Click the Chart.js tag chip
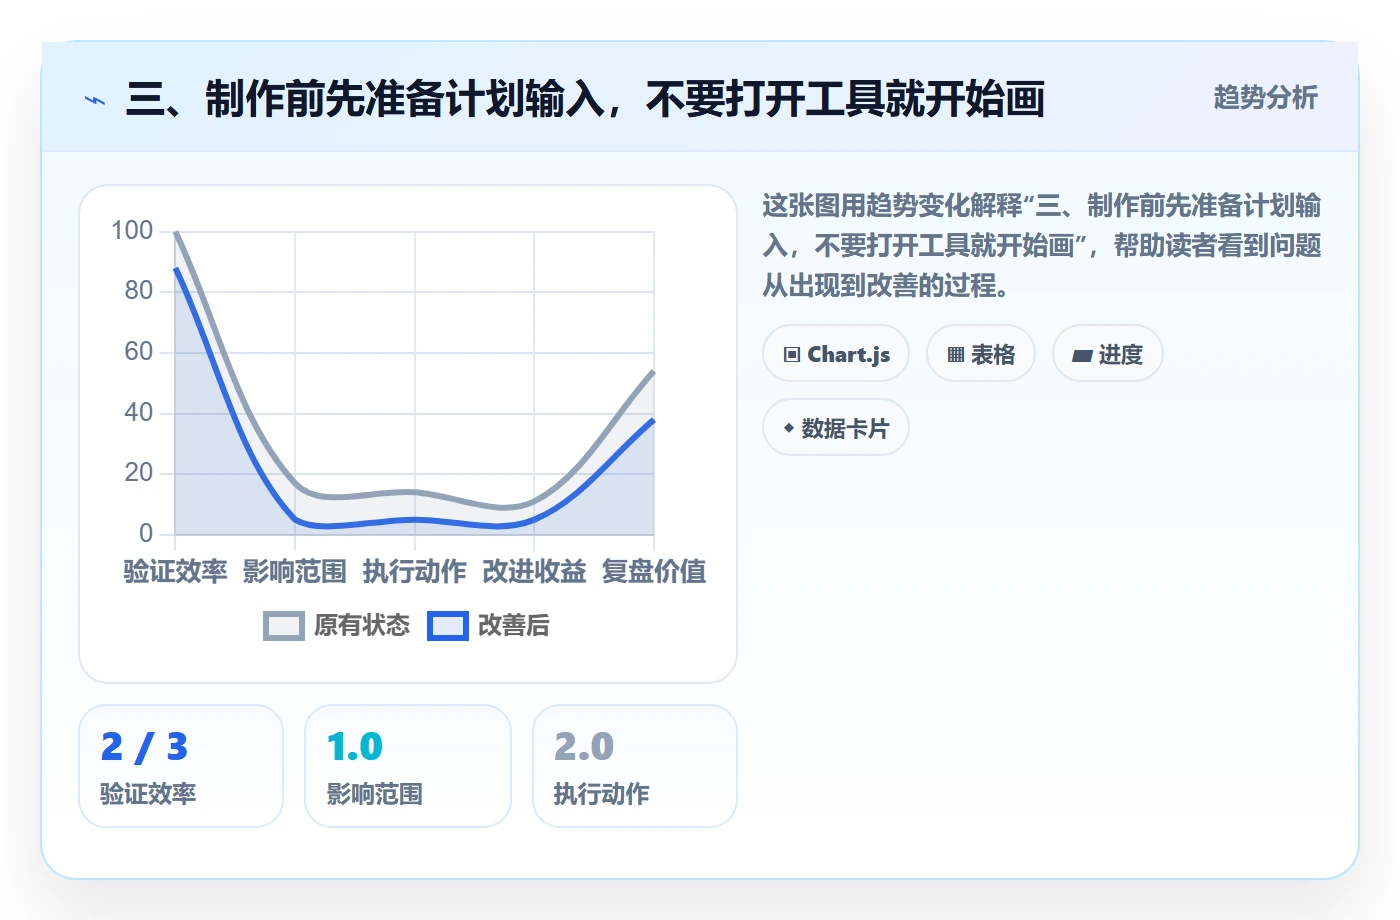 [x=836, y=354]
